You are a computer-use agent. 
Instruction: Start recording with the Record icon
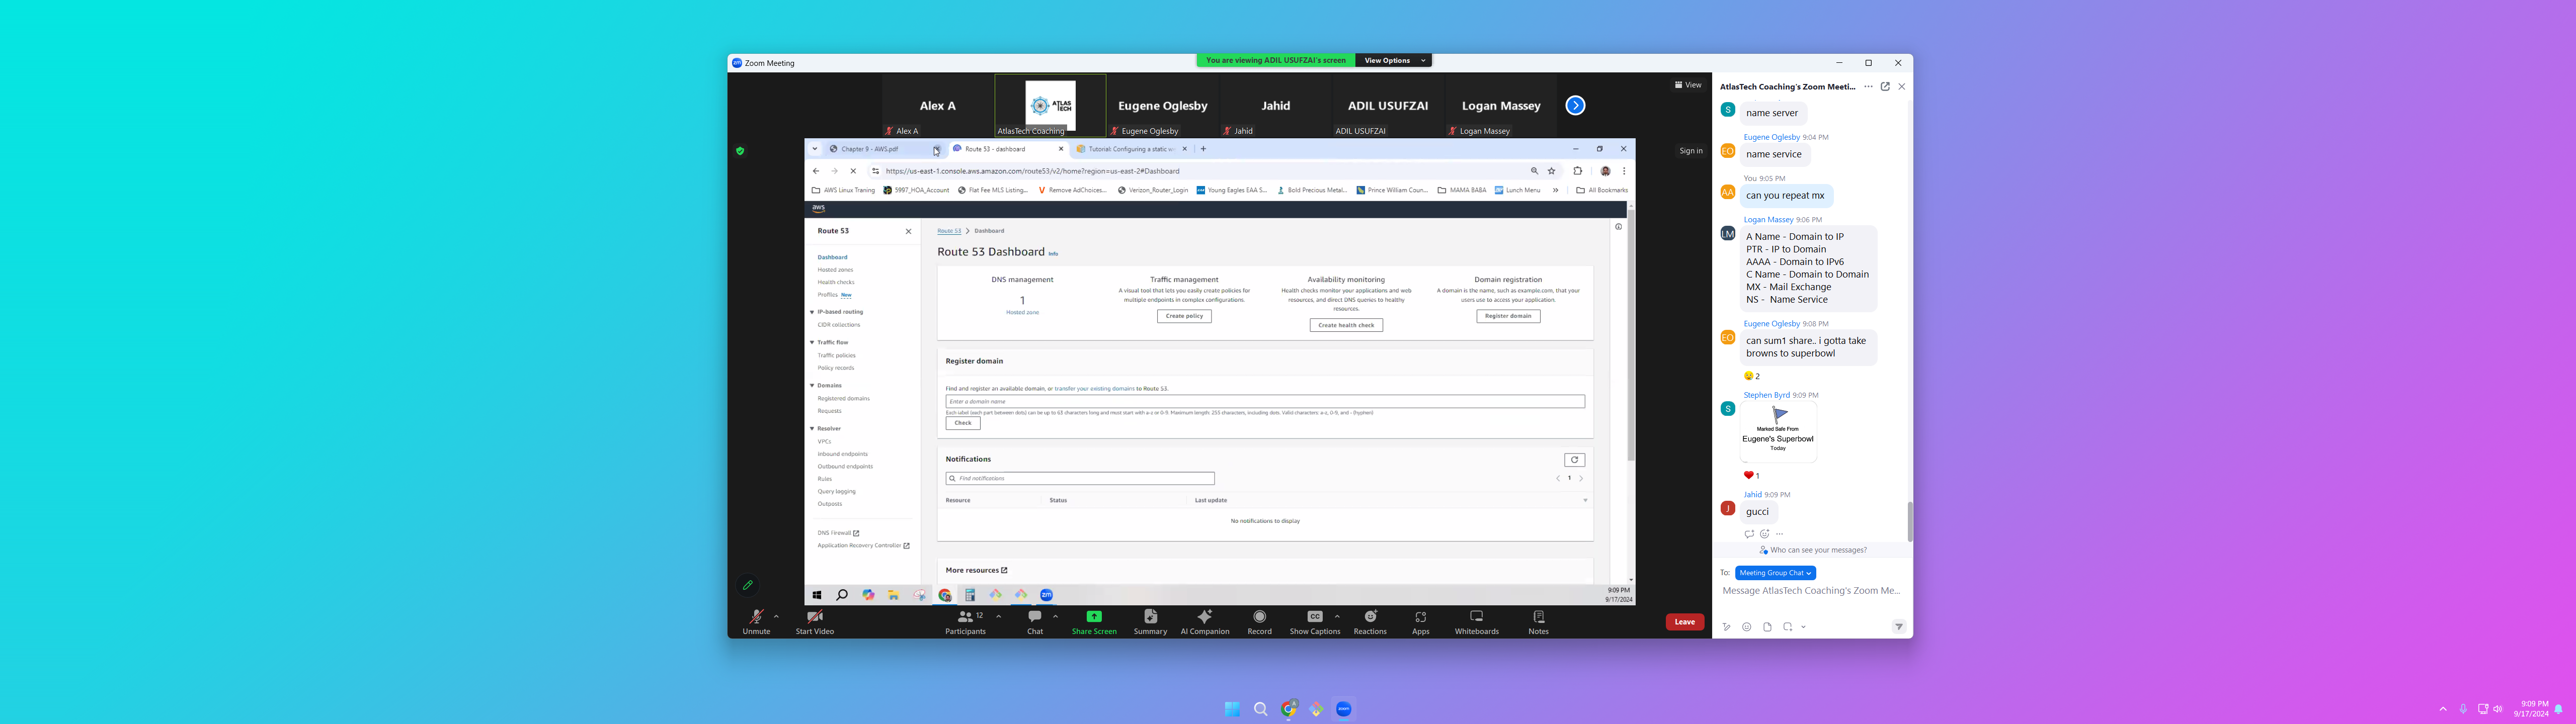pyautogui.click(x=1259, y=617)
